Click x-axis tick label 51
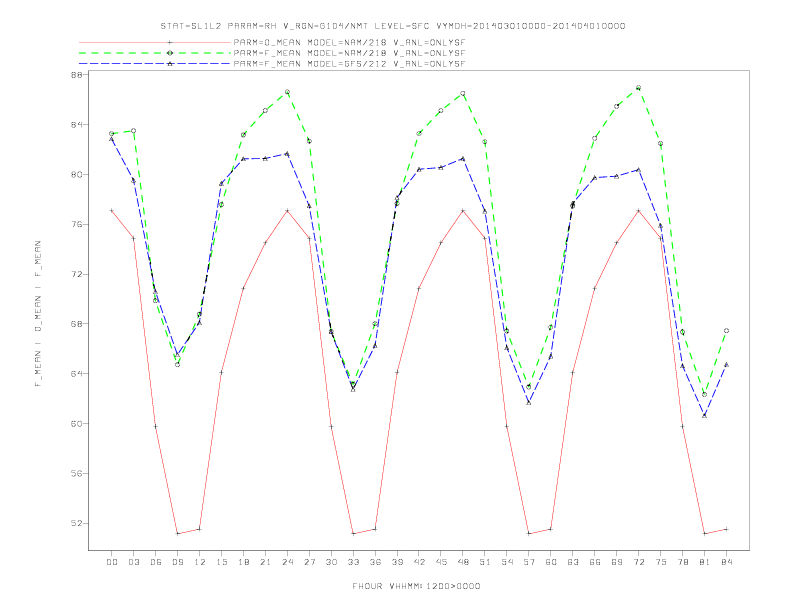Screen dimensions: 792x612 pyautogui.click(x=485, y=562)
